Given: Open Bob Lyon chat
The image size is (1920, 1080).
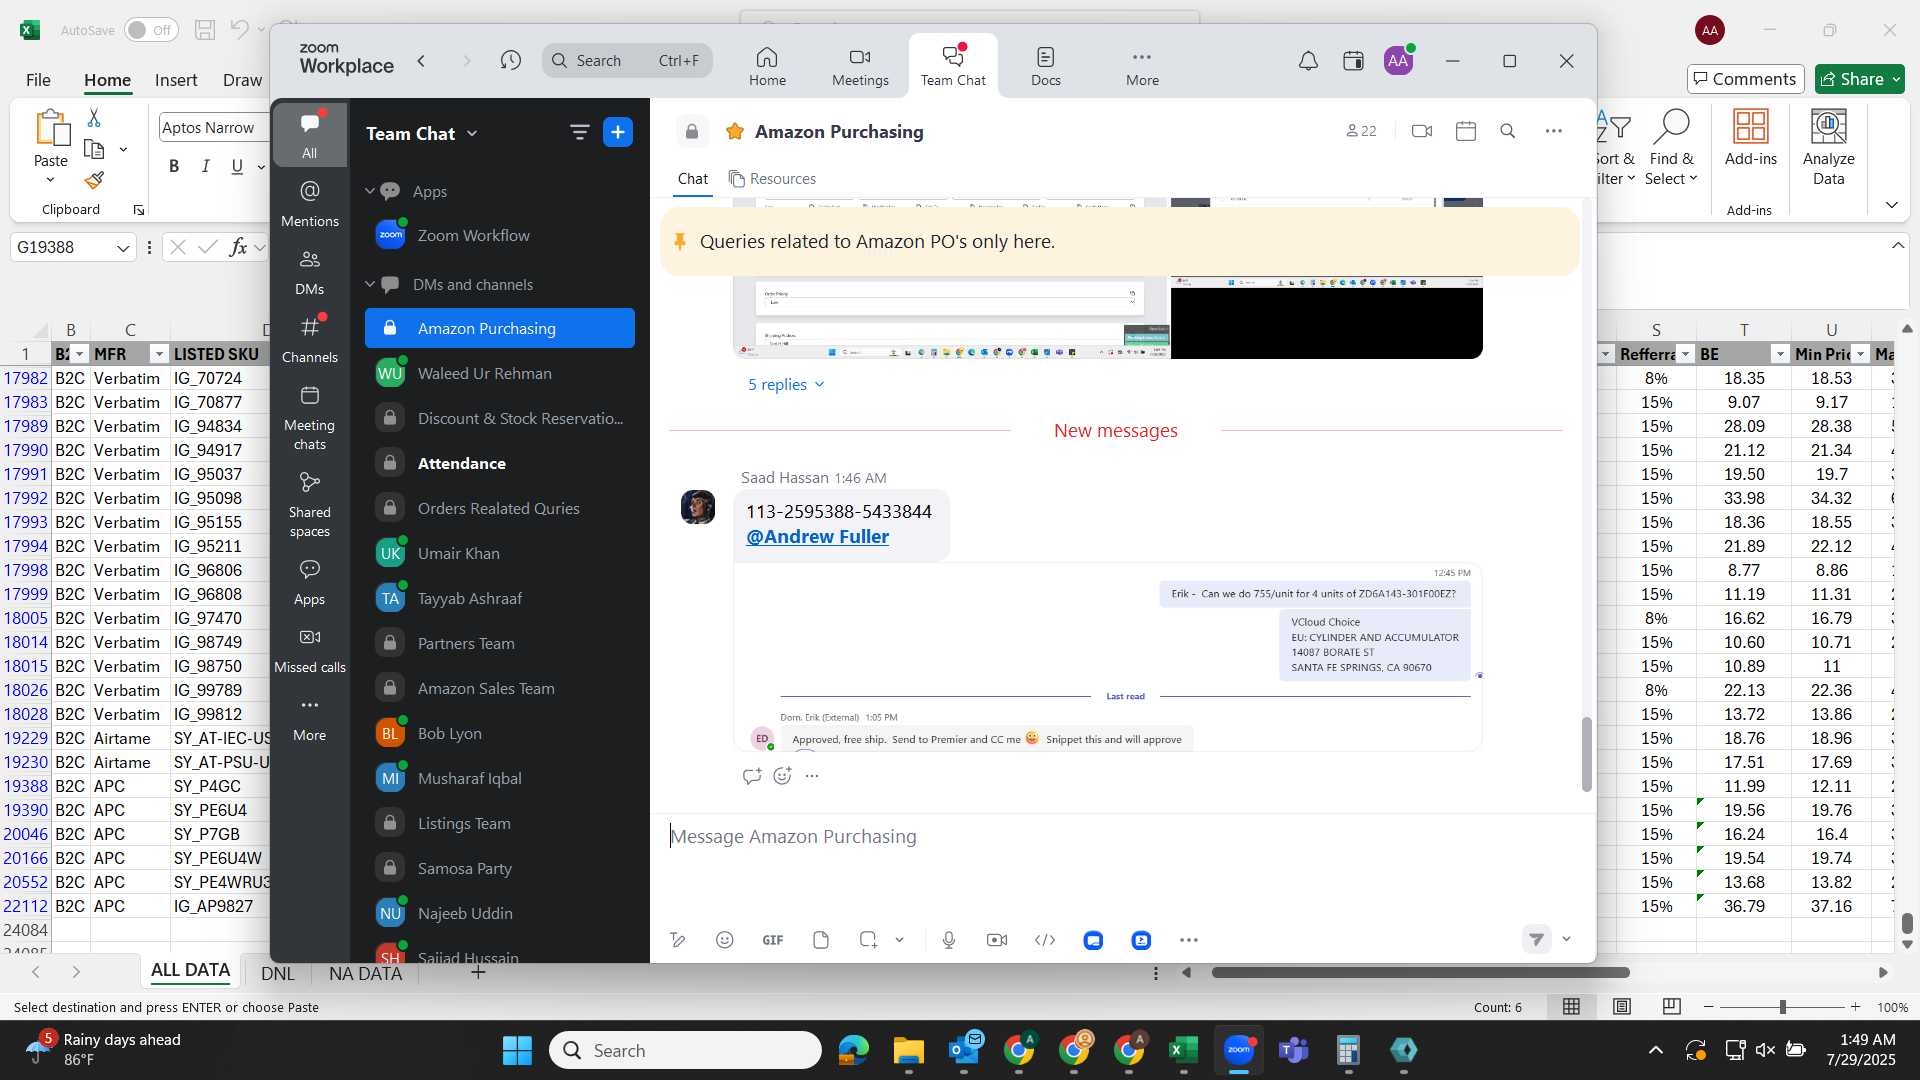Looking at the screenshot, I should (x=500, y=733).
